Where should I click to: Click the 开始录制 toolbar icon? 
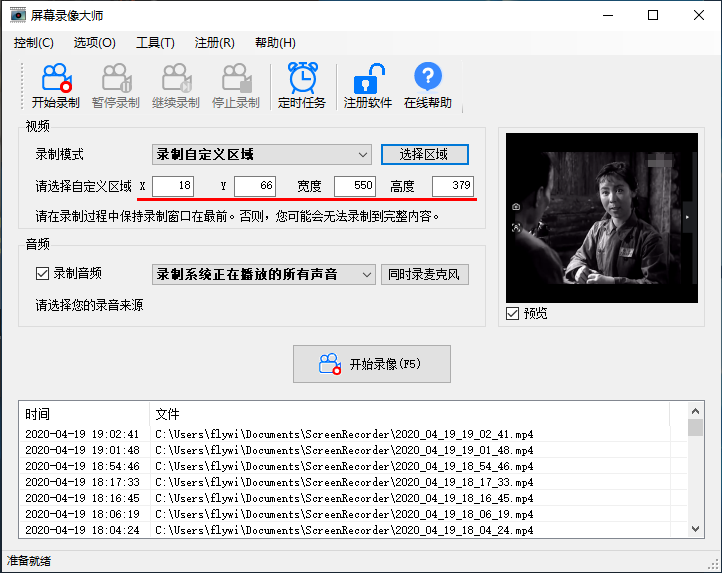point(55,78)
